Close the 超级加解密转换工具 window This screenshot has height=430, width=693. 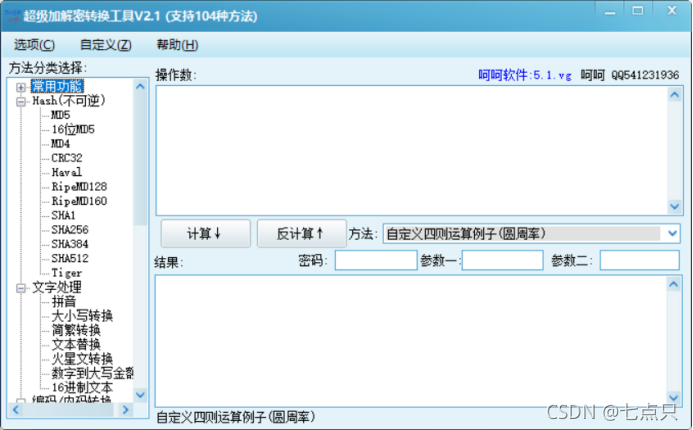[x=672, y=11]
